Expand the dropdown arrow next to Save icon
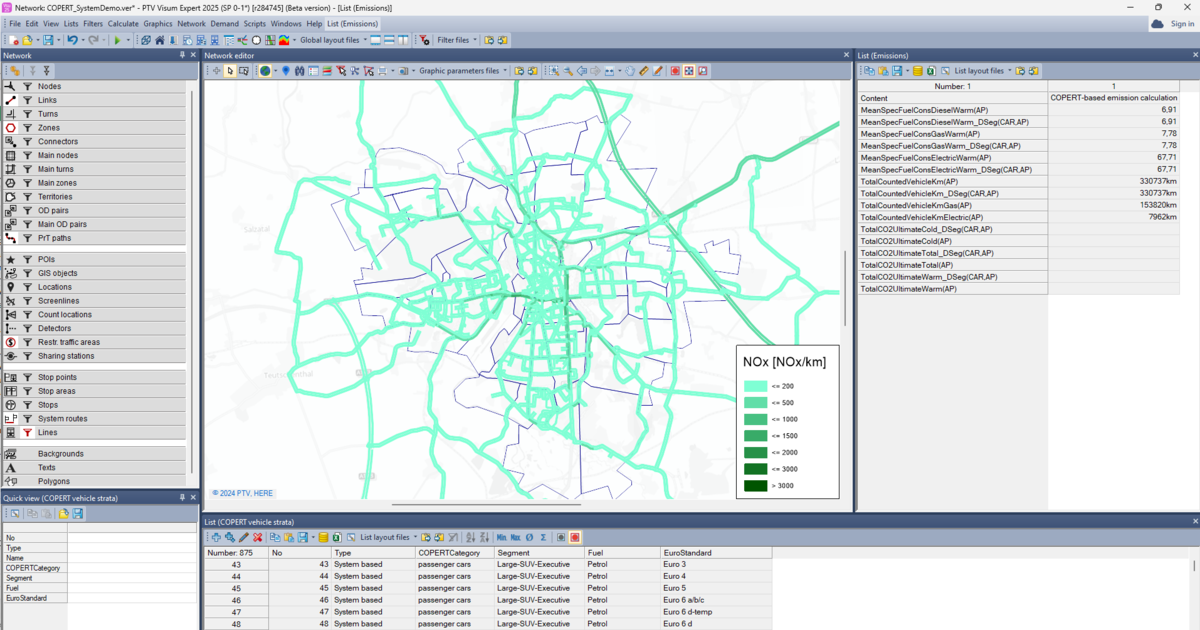 click(x=58, y=40)
